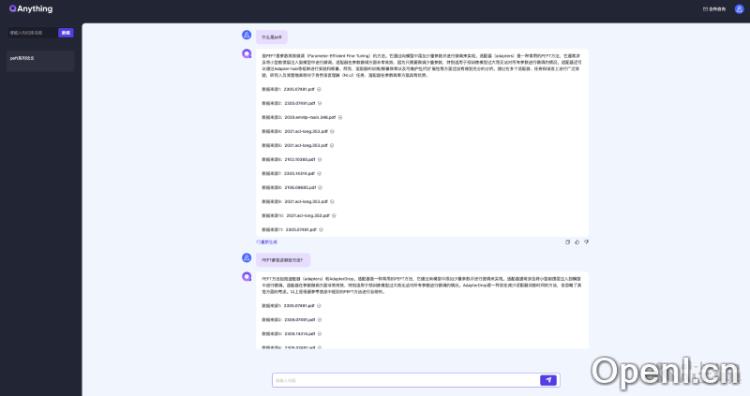Screen dimensions: 750x396
Task: Click the second reply's paragraph mentioning AdapterDrop
Action: 421,285
